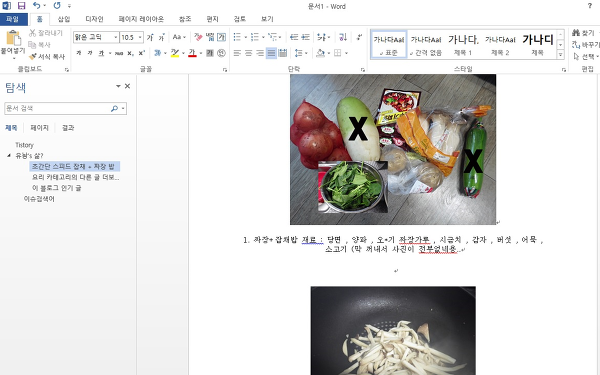Toggle Italic formatting
This screenshot has width=600, height=375.
tap(90, 53)
